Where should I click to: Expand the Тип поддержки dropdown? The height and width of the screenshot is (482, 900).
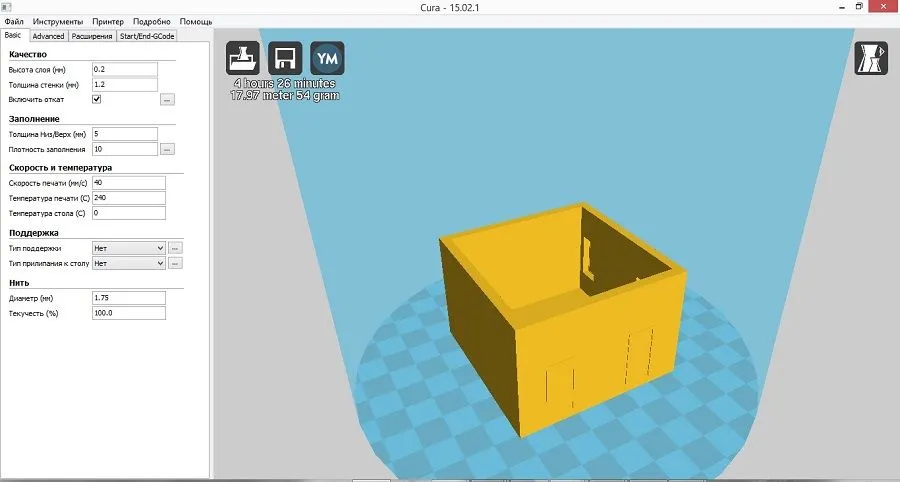(x=128, y=247)
